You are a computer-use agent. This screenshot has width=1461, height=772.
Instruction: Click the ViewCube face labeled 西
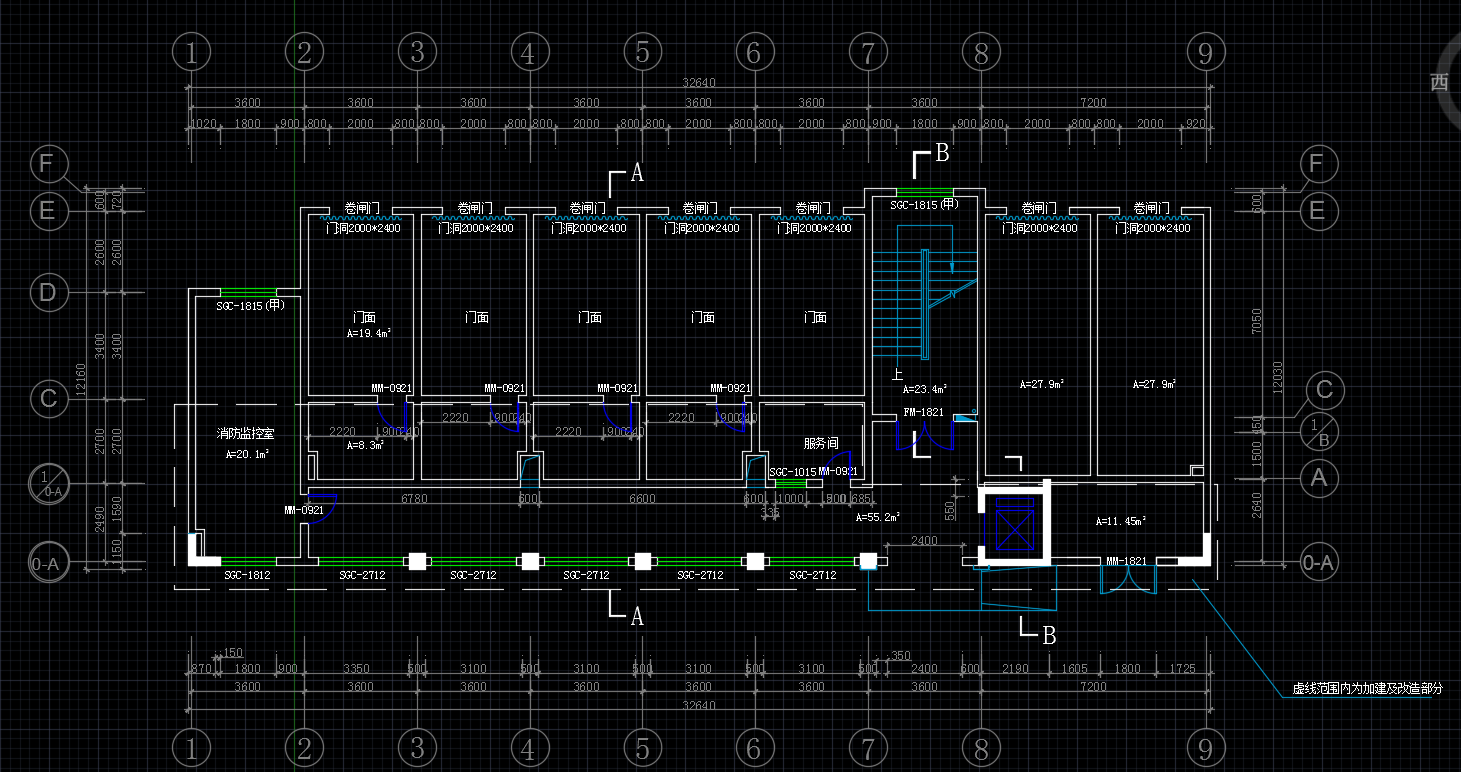[x=1439, y=82]
